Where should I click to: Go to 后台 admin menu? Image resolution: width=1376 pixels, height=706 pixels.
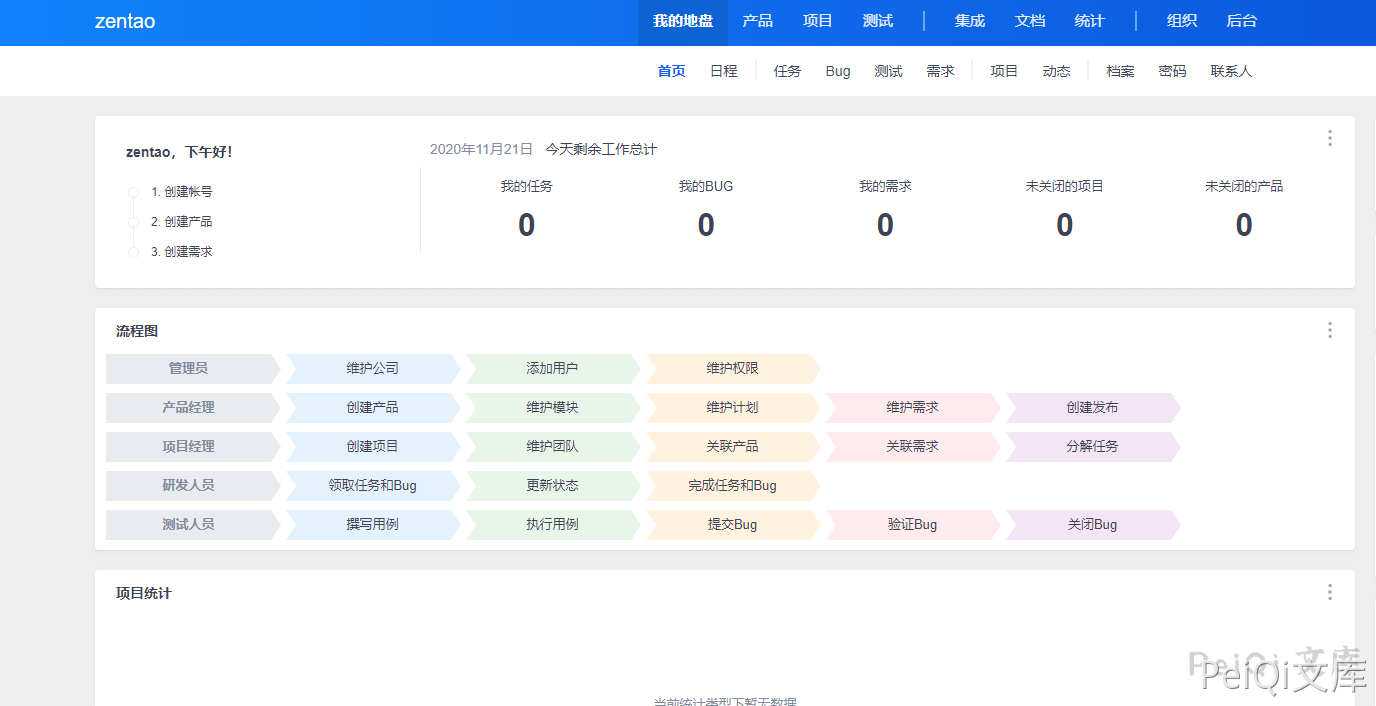coord(1241,21)
